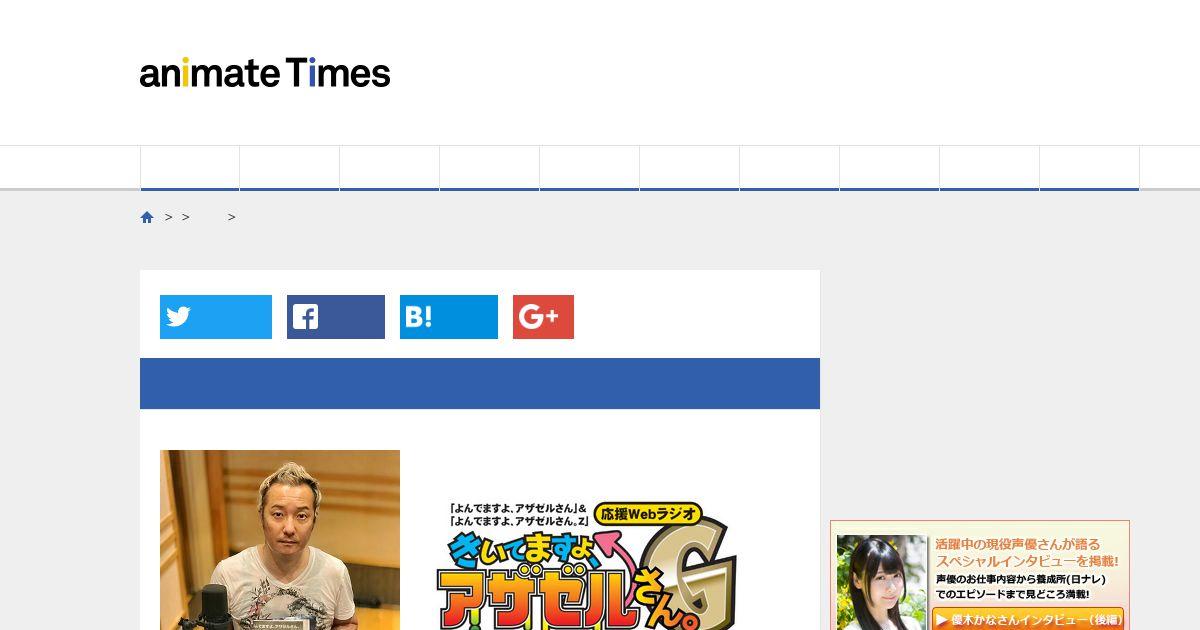Select the last blank navigation tab
Screen dimensions: 1200x630
point(1089,167)
